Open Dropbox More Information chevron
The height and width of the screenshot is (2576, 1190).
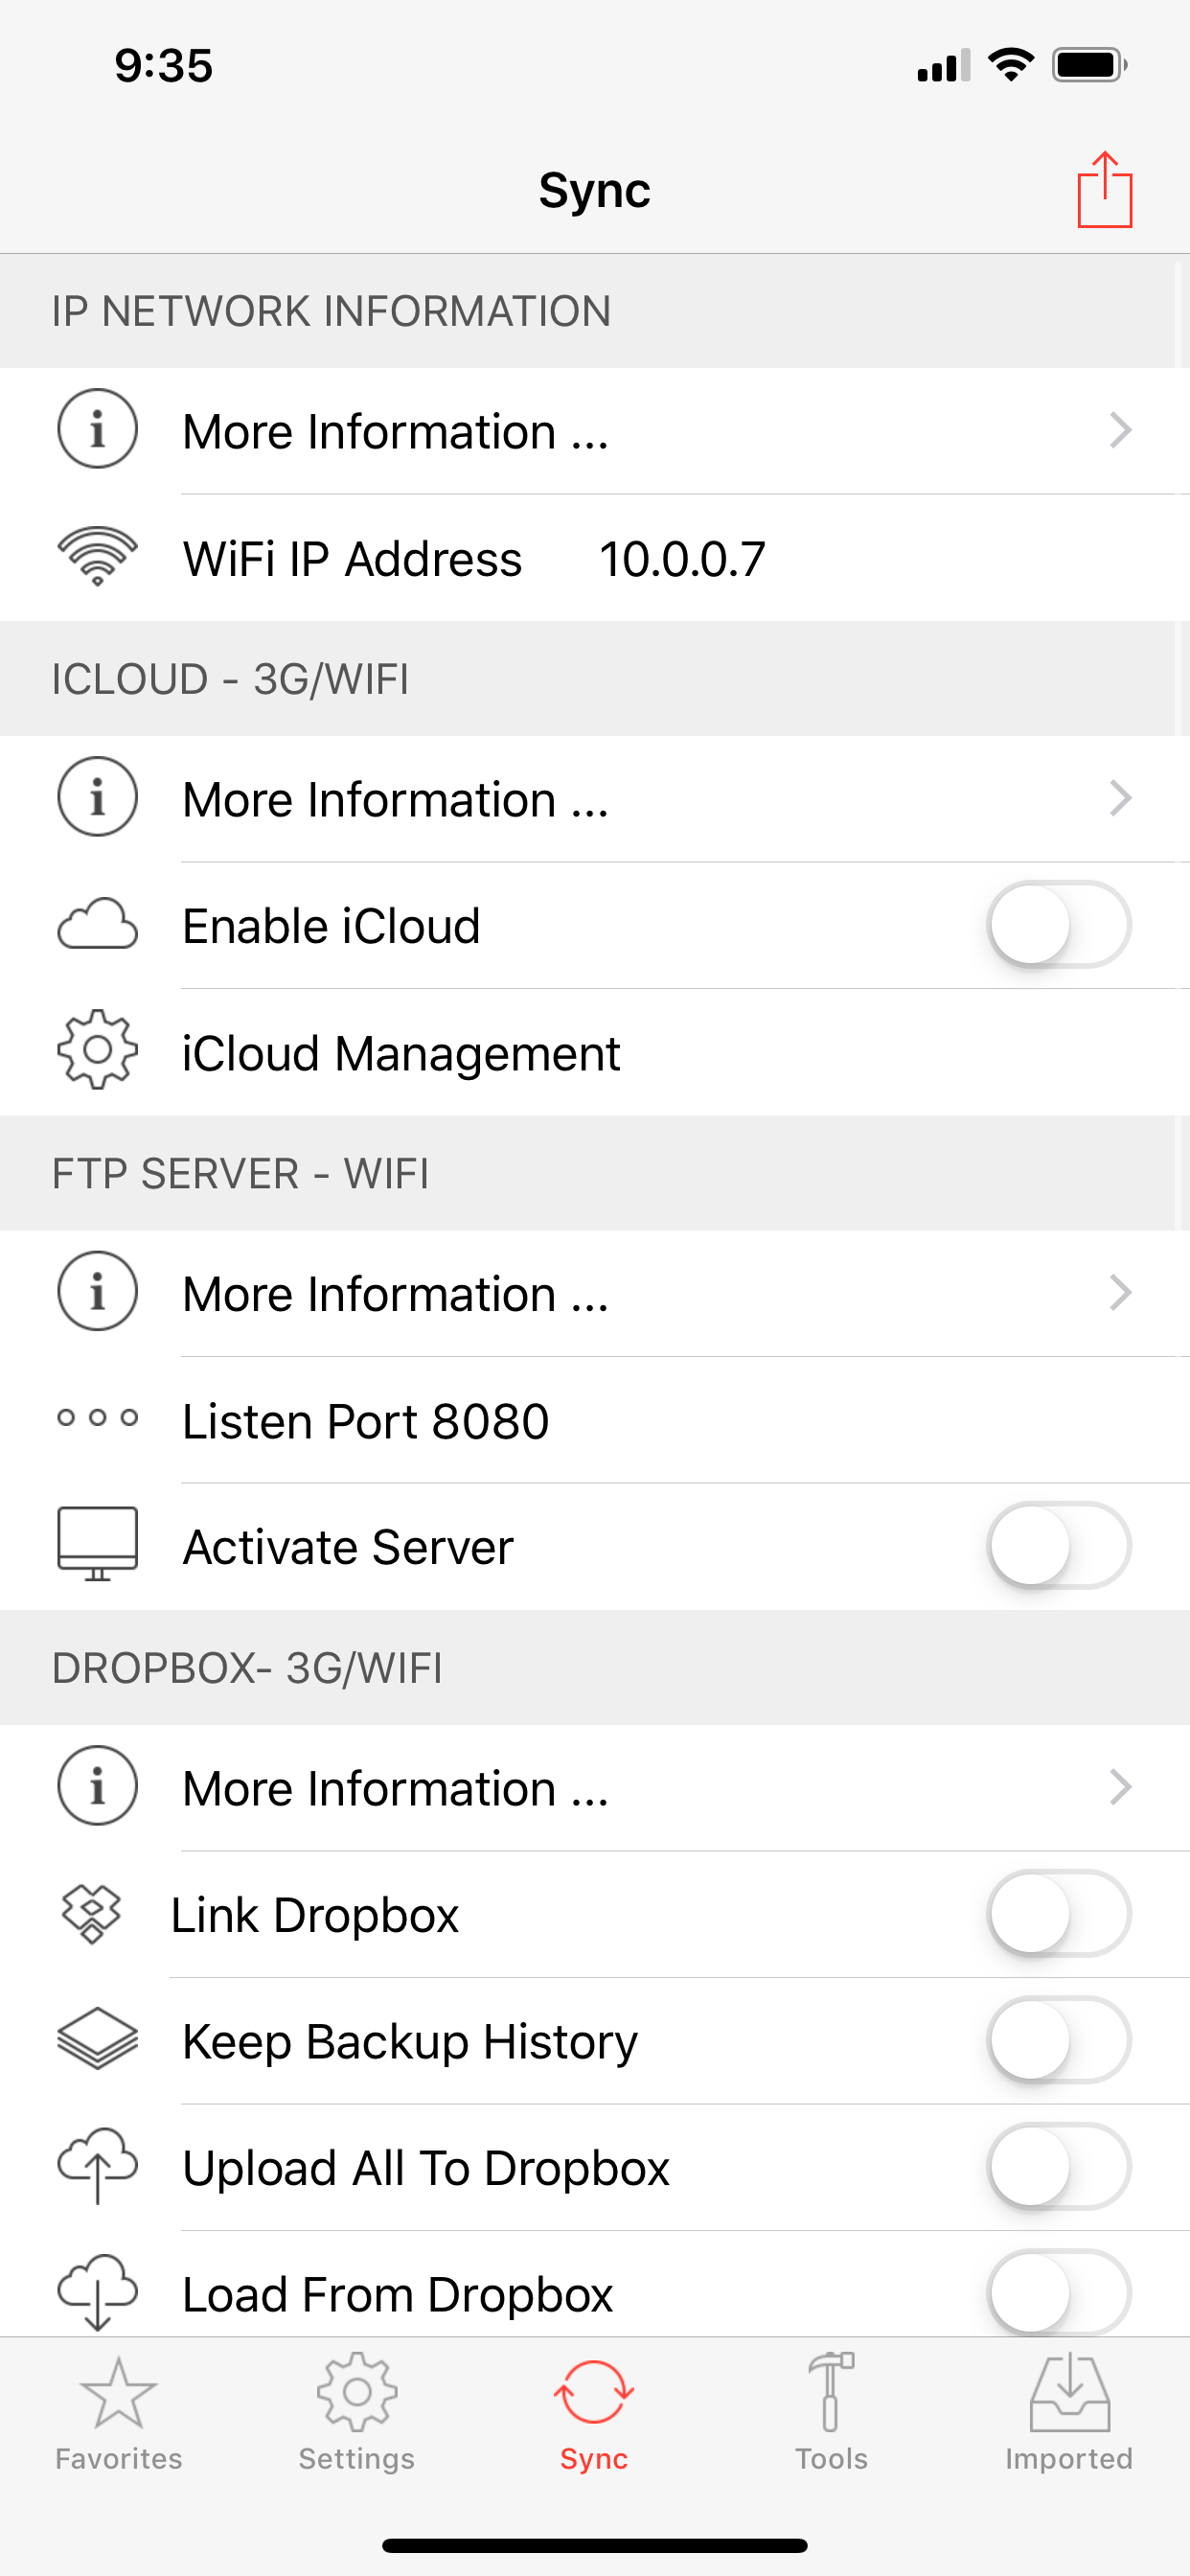pyautogui.click(x=1120, y=1787)
